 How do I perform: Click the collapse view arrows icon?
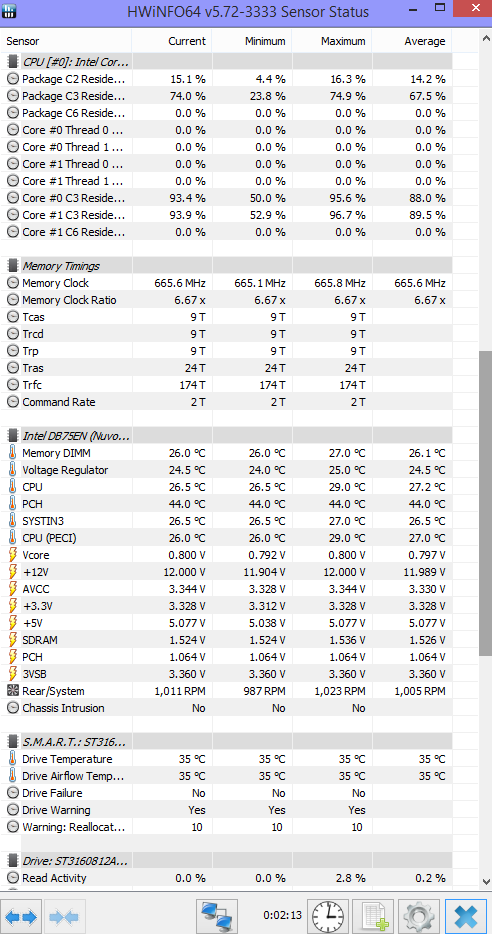point(66,916)
